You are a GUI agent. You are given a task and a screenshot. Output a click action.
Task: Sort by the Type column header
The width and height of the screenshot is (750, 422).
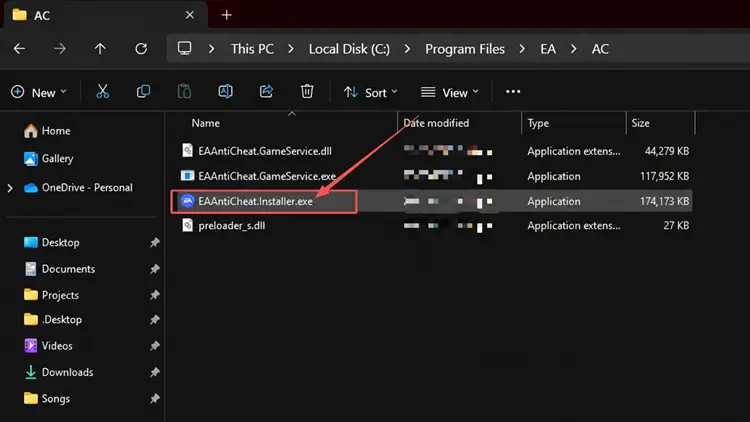538,123
